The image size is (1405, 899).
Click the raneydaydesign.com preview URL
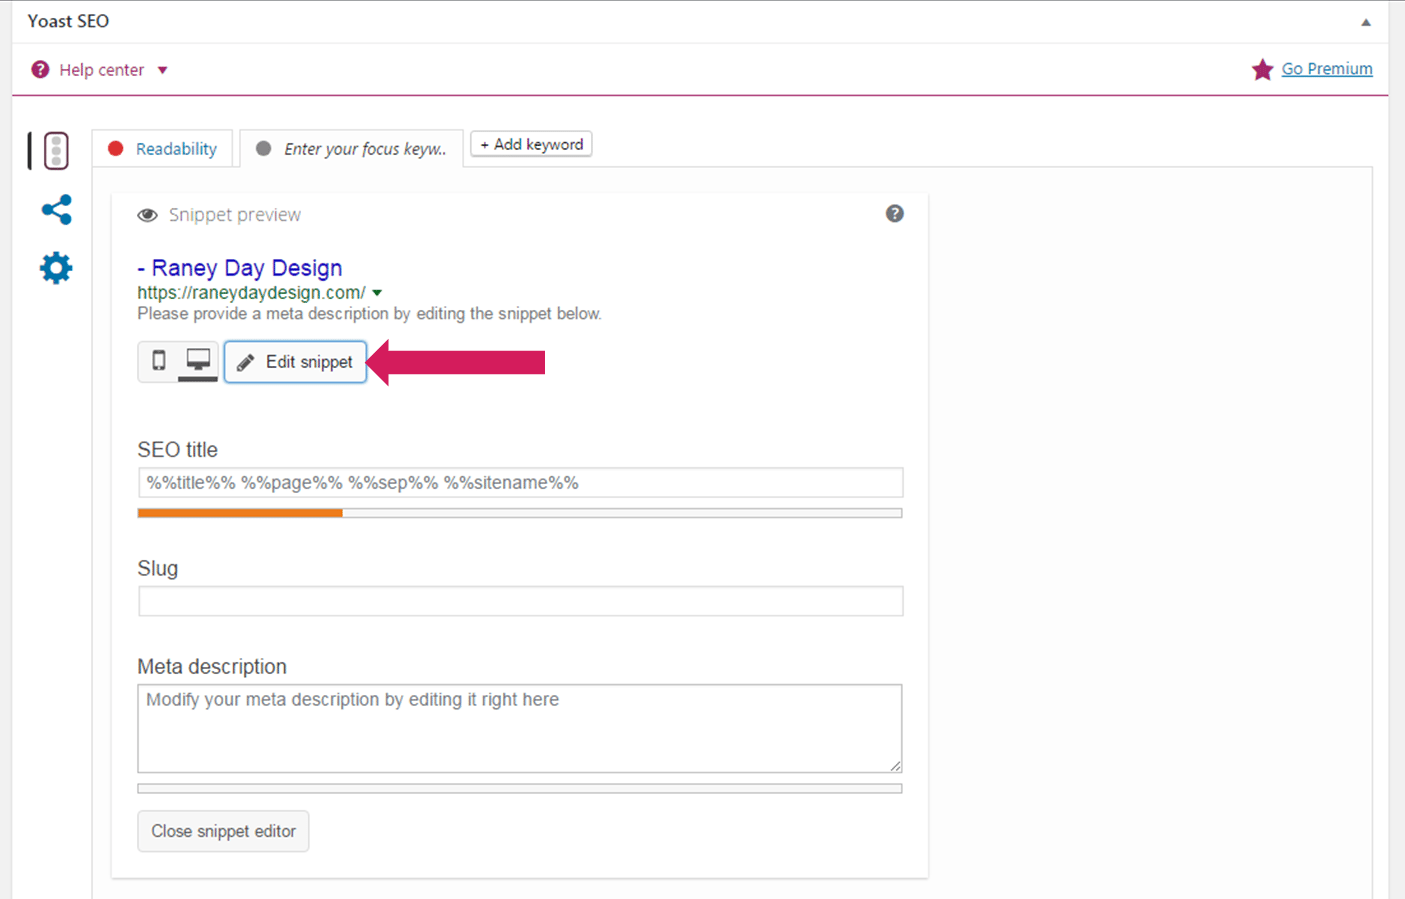251,293
